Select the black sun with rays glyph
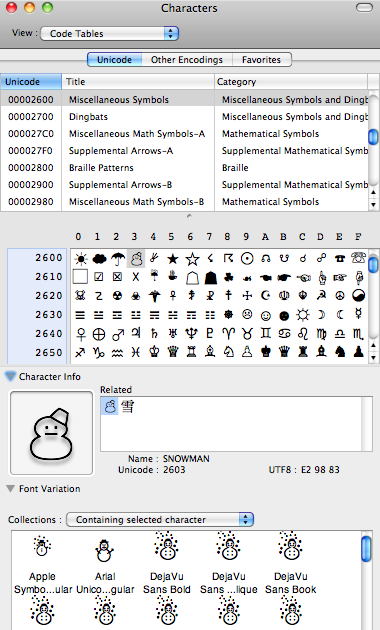 80,259
